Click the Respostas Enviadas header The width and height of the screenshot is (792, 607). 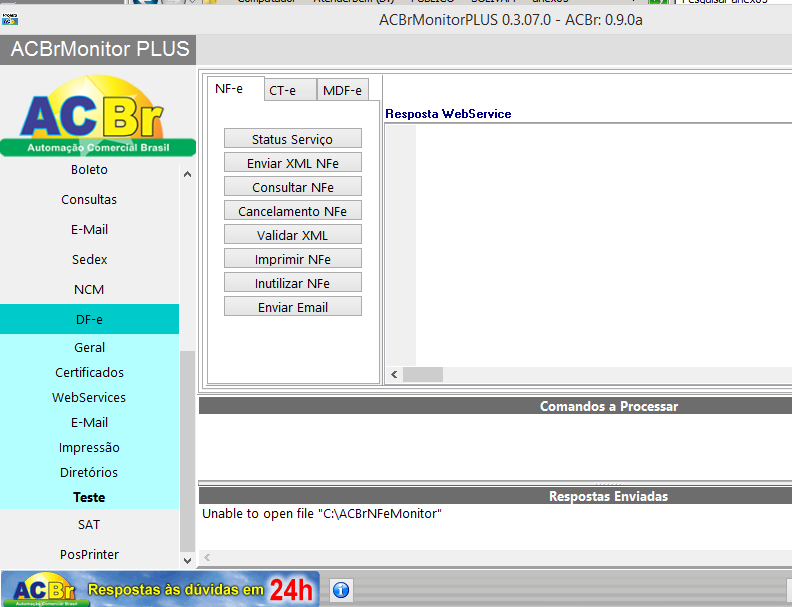coord(496,496)
